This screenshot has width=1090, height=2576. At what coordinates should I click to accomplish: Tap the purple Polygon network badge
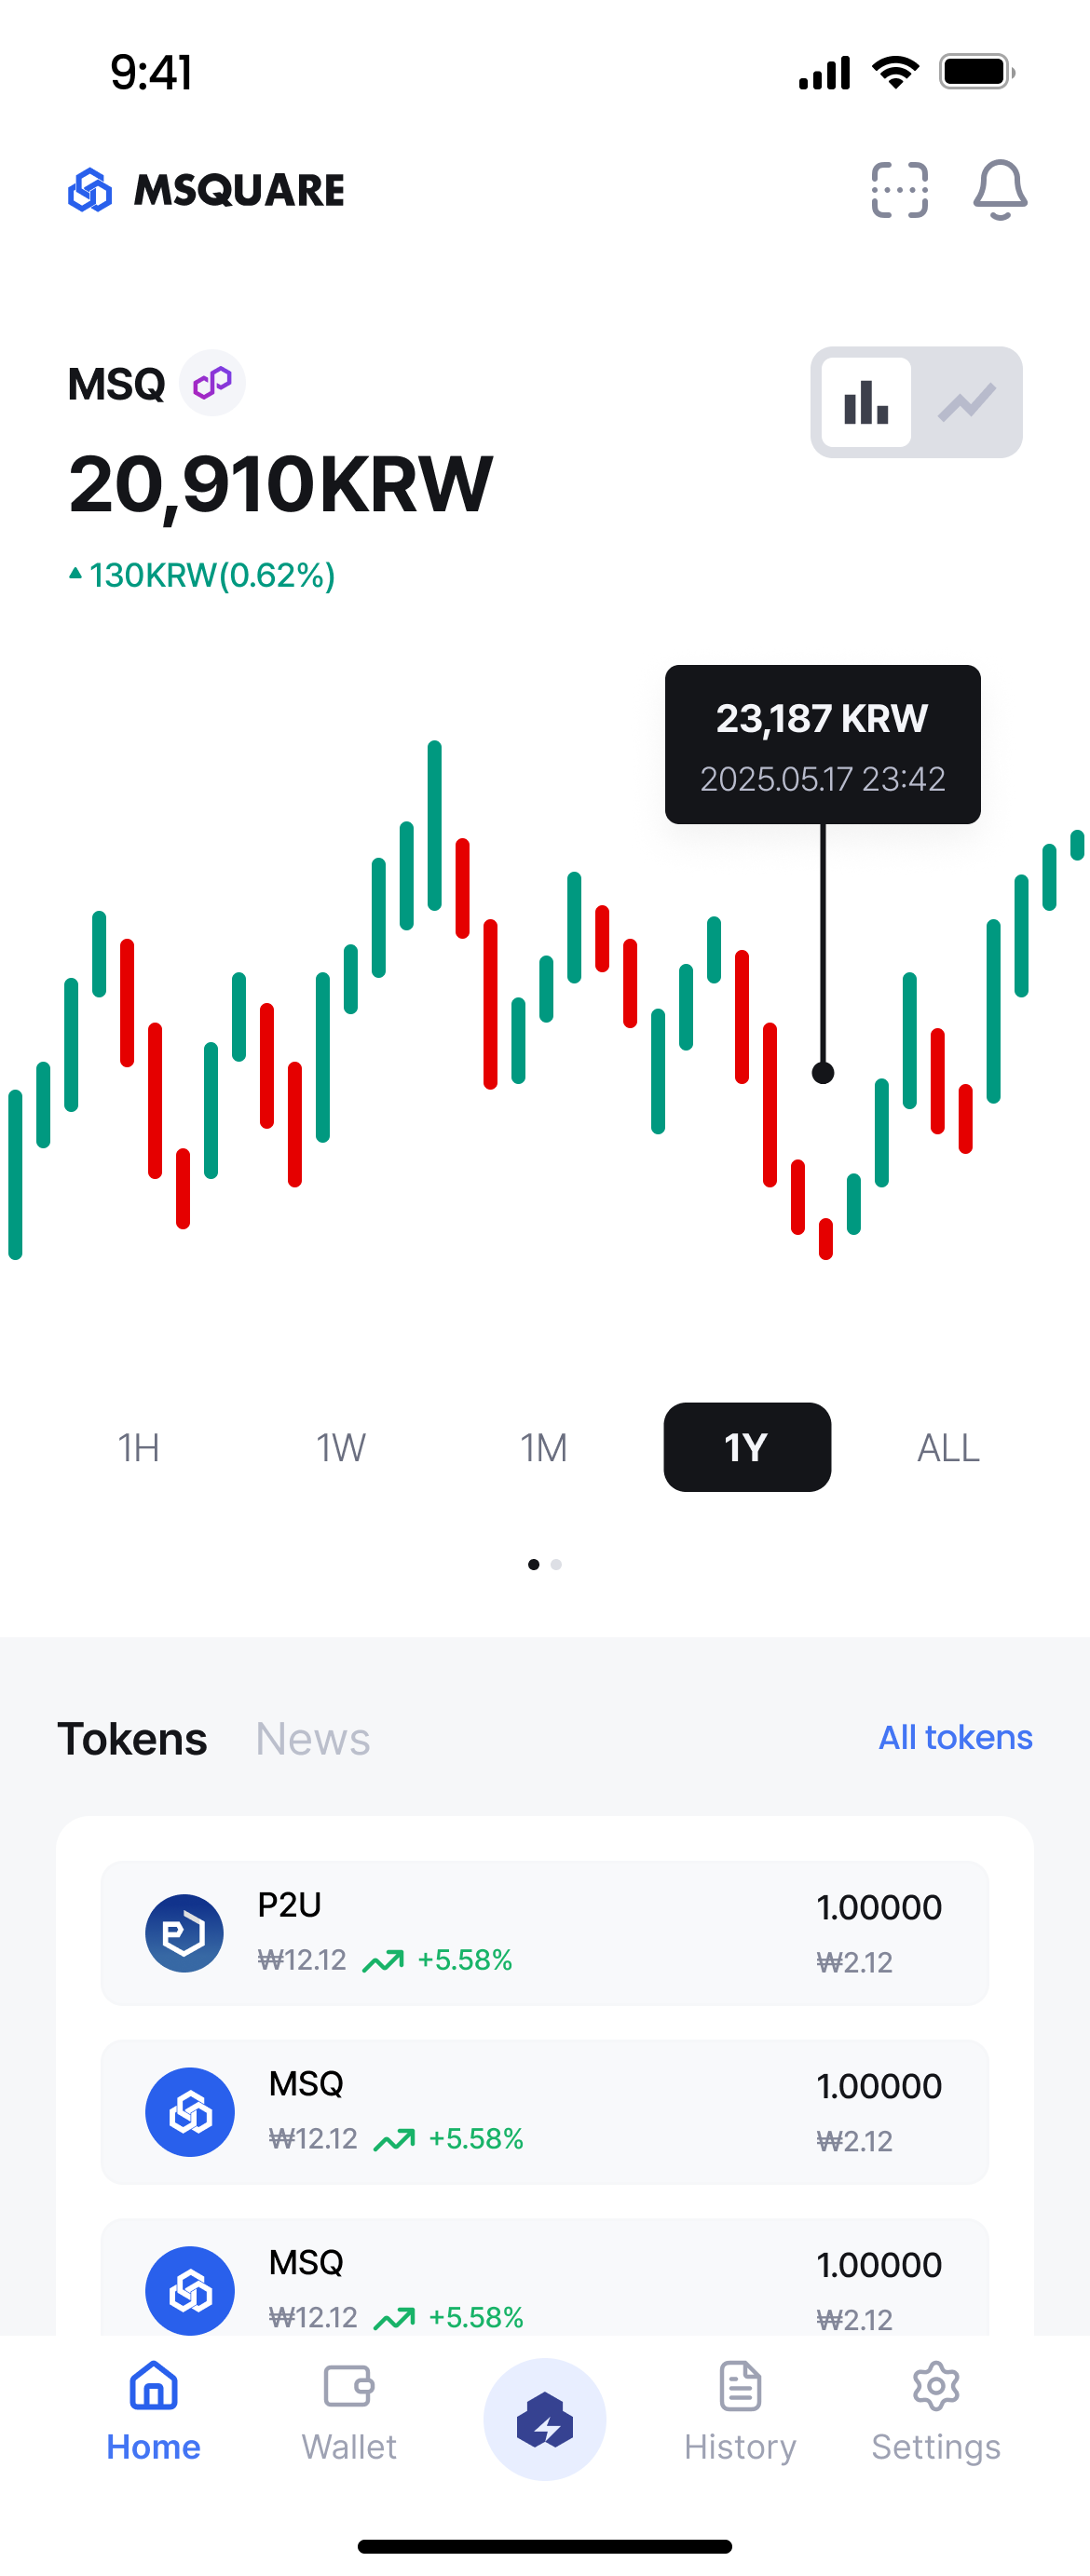click(212, 383)
